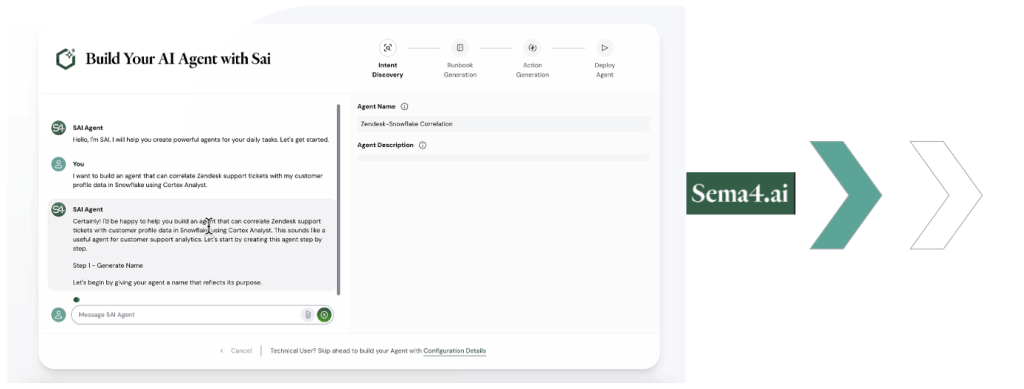Click the Agent Name text field
This screenshot has width=1024, height=389.
click(x=504, y=124)
